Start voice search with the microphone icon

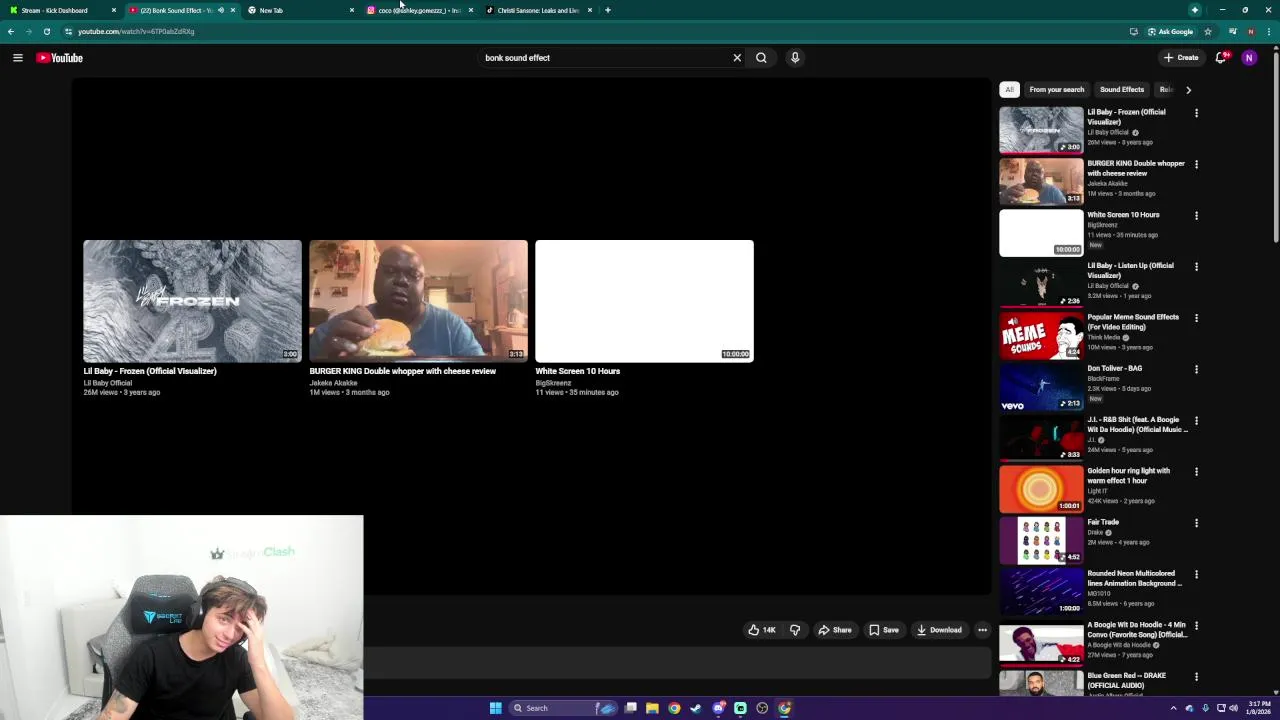pos(795,58)
